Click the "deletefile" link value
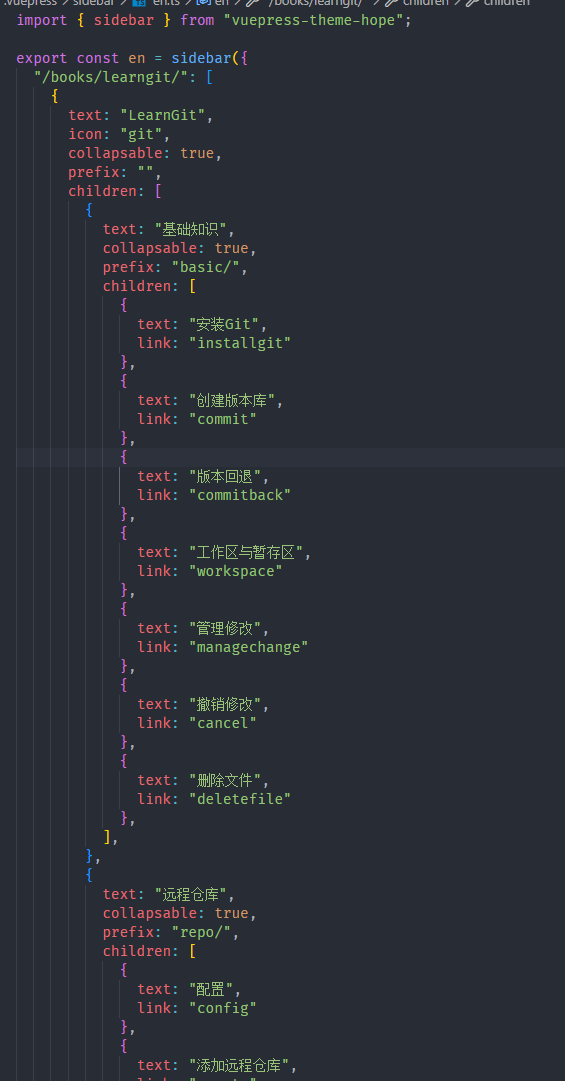This screenshot has height=1081, width=565. tap(240, 799)
